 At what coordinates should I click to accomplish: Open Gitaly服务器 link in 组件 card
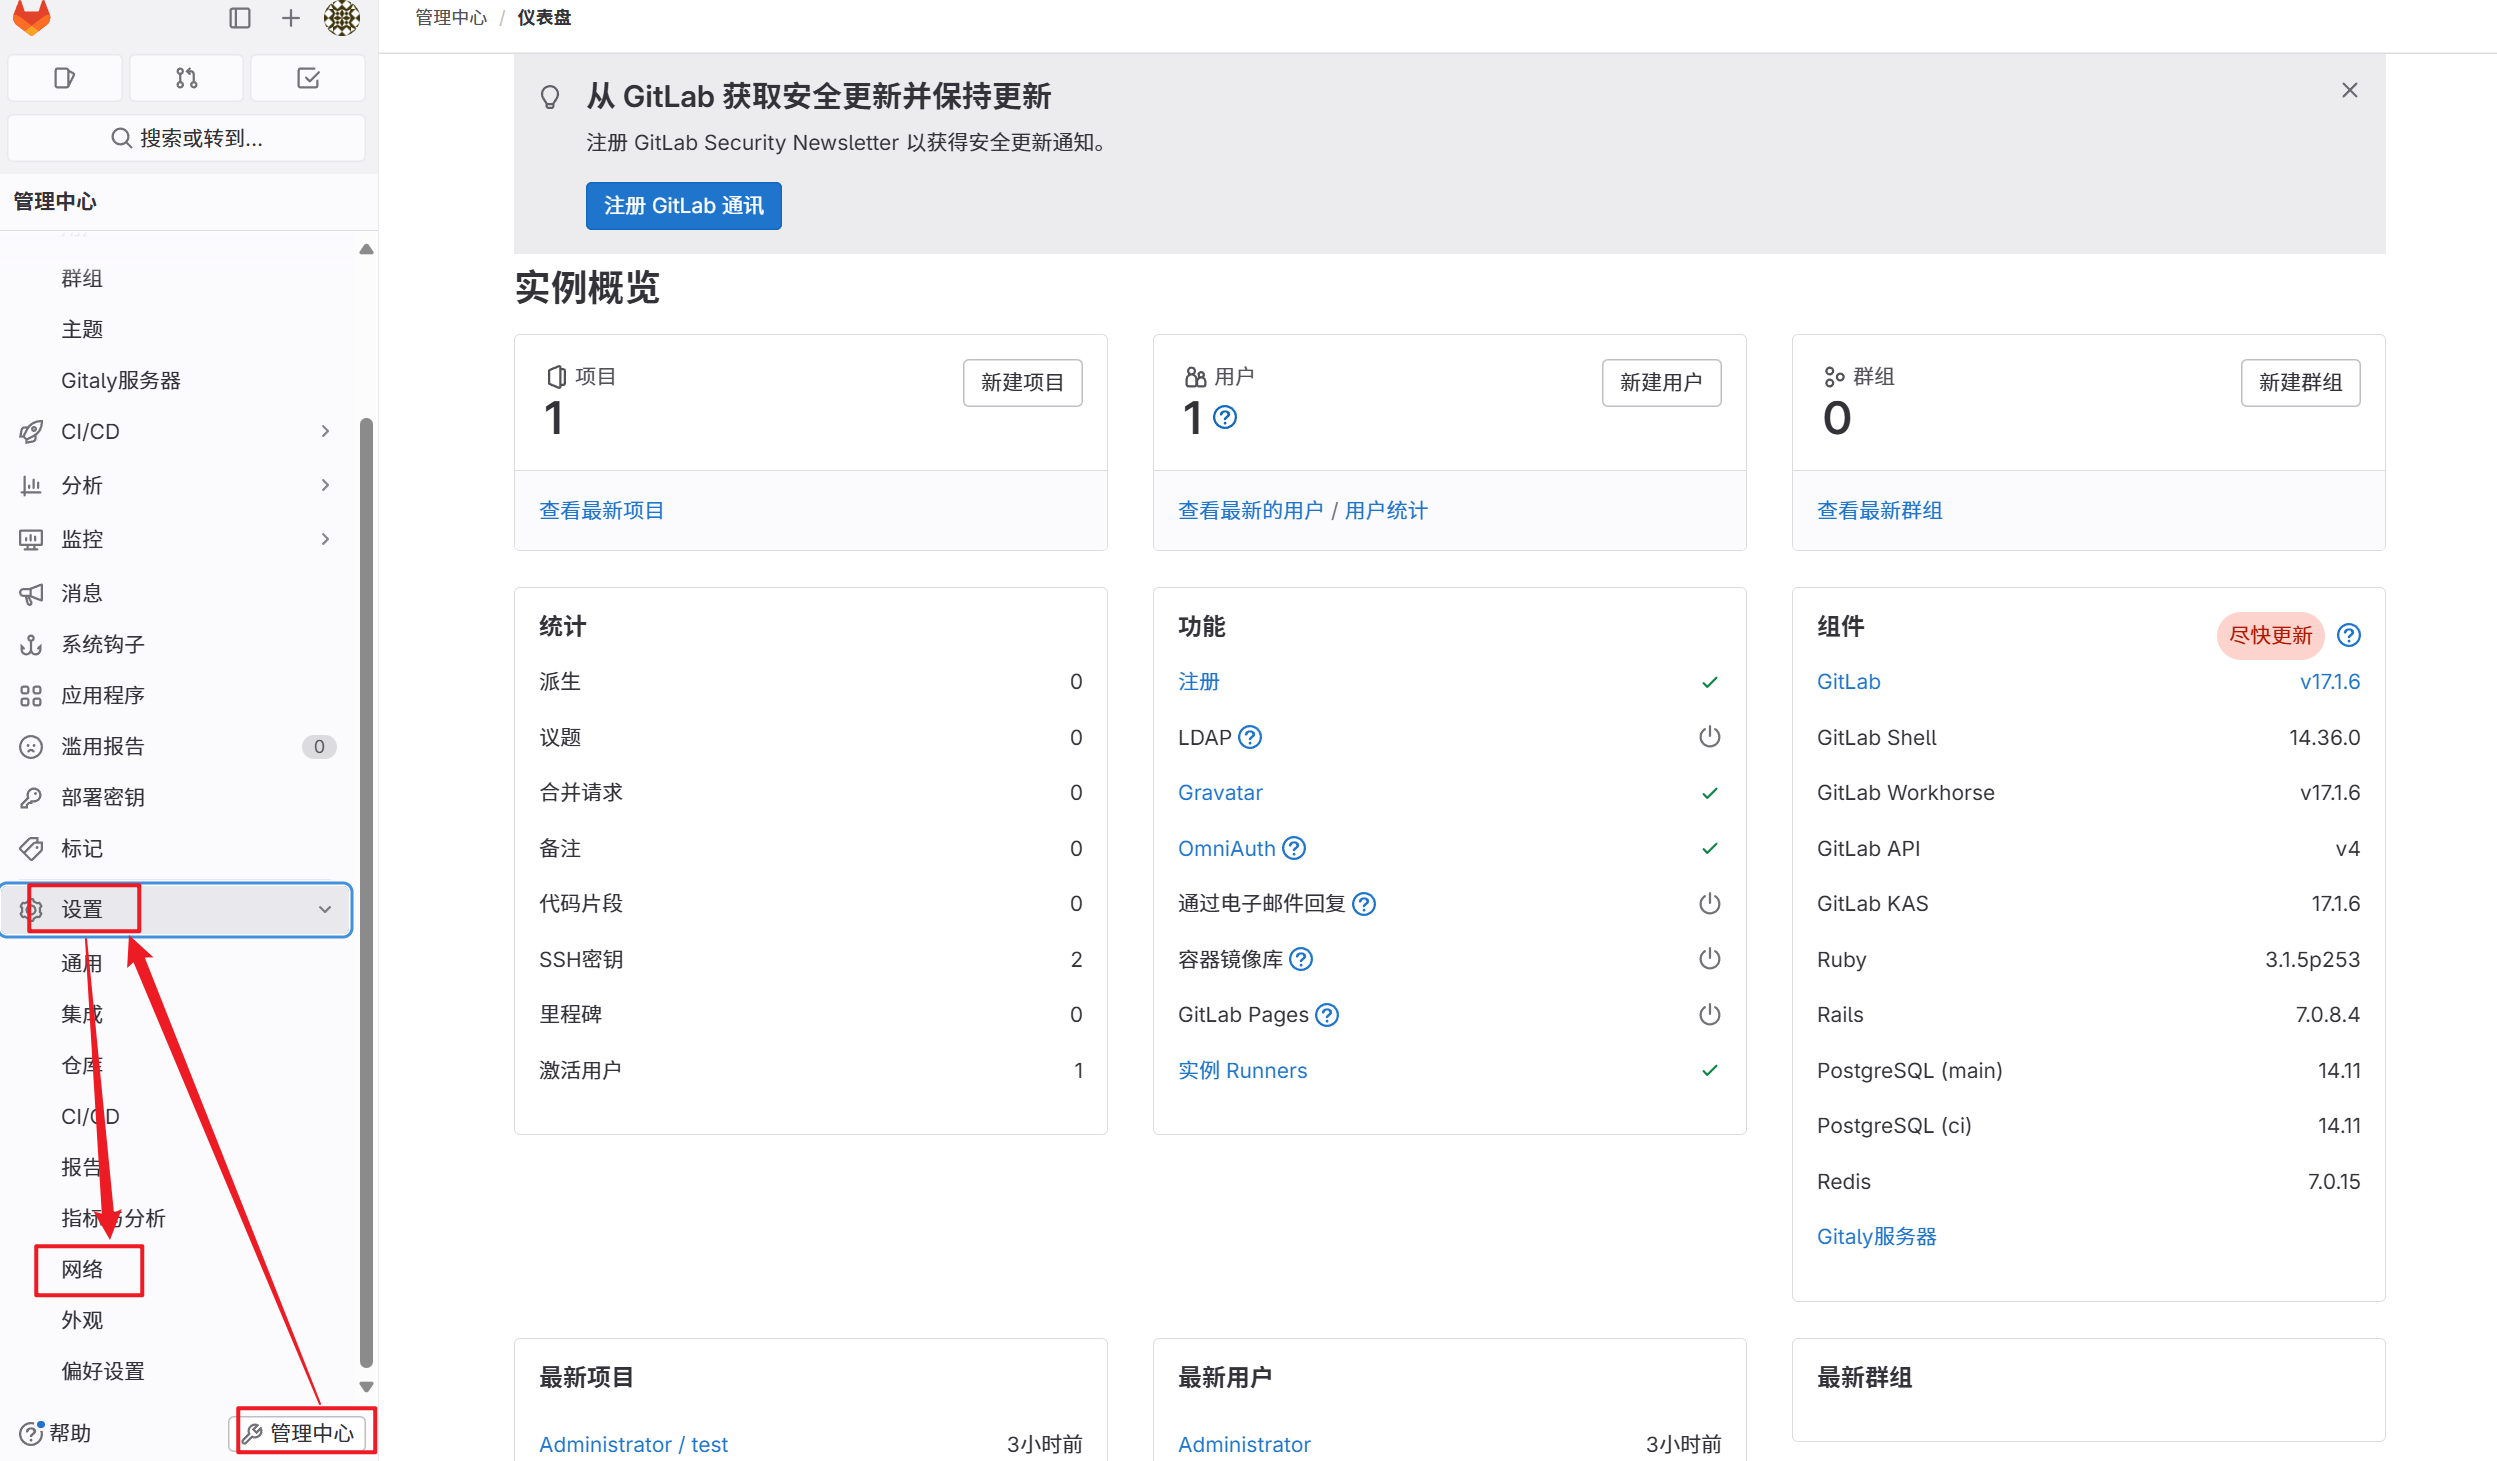[1876, 1237]
